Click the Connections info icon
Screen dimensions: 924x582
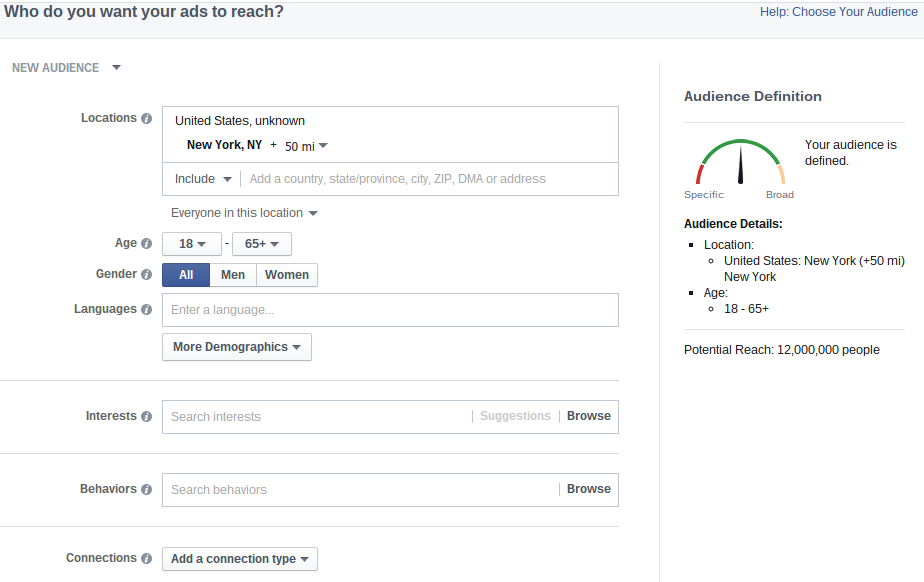click(x=147, y=559)
